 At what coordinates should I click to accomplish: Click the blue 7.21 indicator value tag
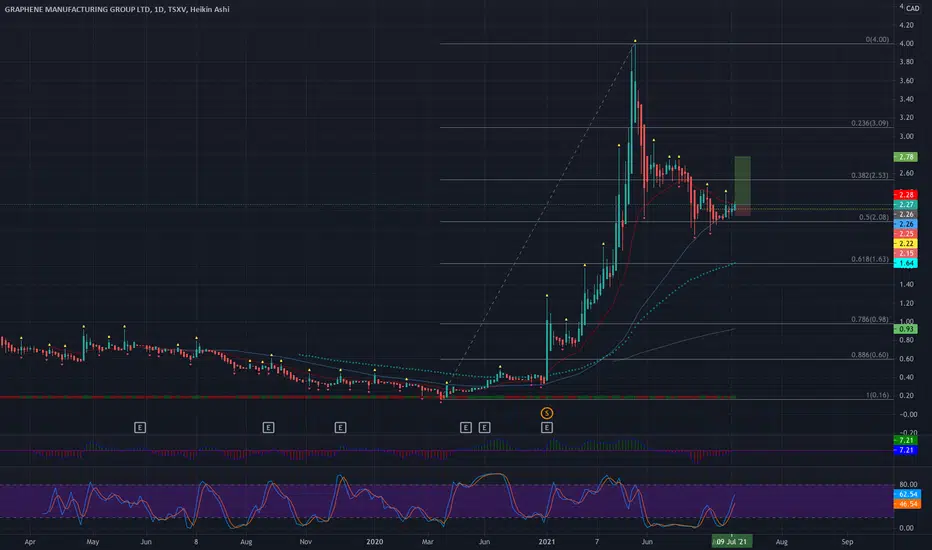(905, 450)
